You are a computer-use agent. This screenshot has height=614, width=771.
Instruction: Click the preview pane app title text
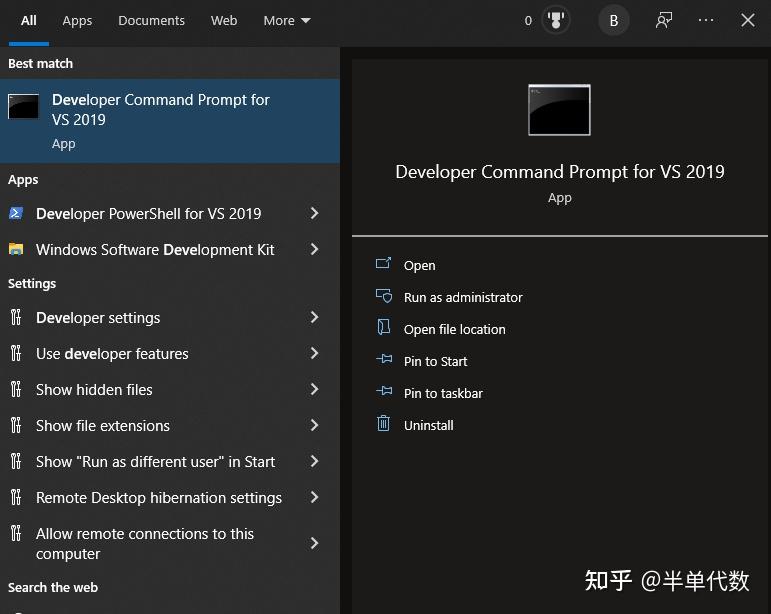560,172
